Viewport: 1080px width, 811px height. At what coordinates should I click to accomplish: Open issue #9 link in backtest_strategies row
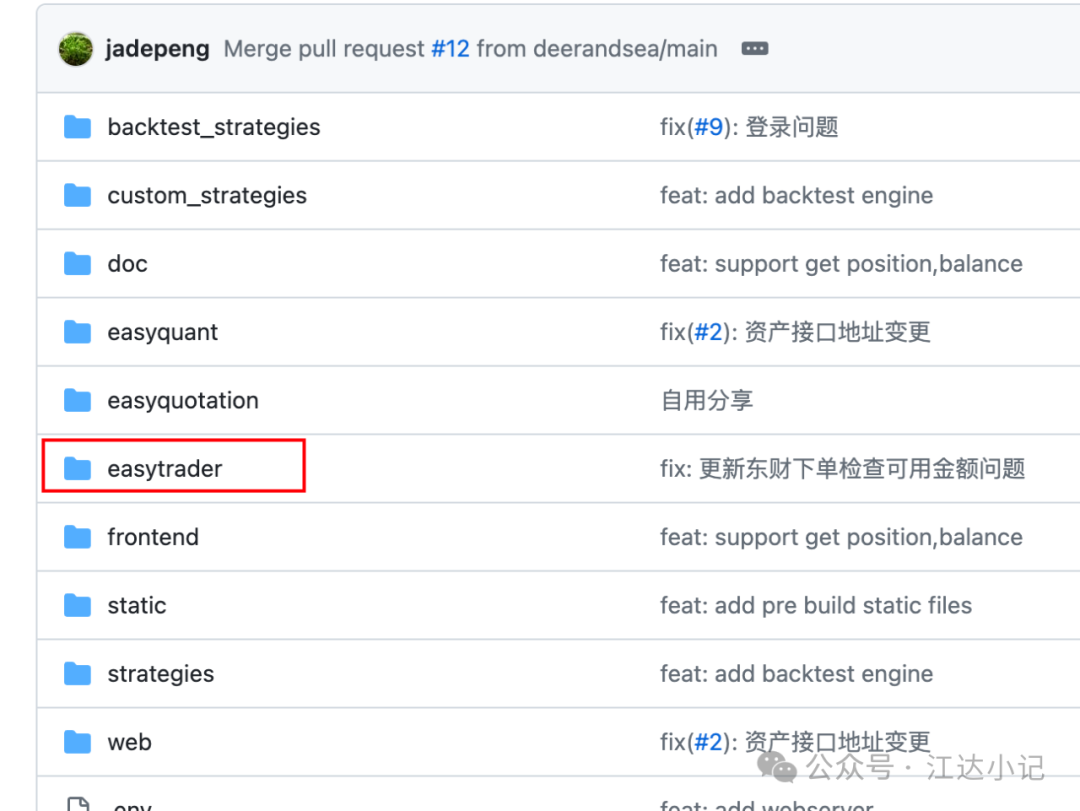(708, 127)
